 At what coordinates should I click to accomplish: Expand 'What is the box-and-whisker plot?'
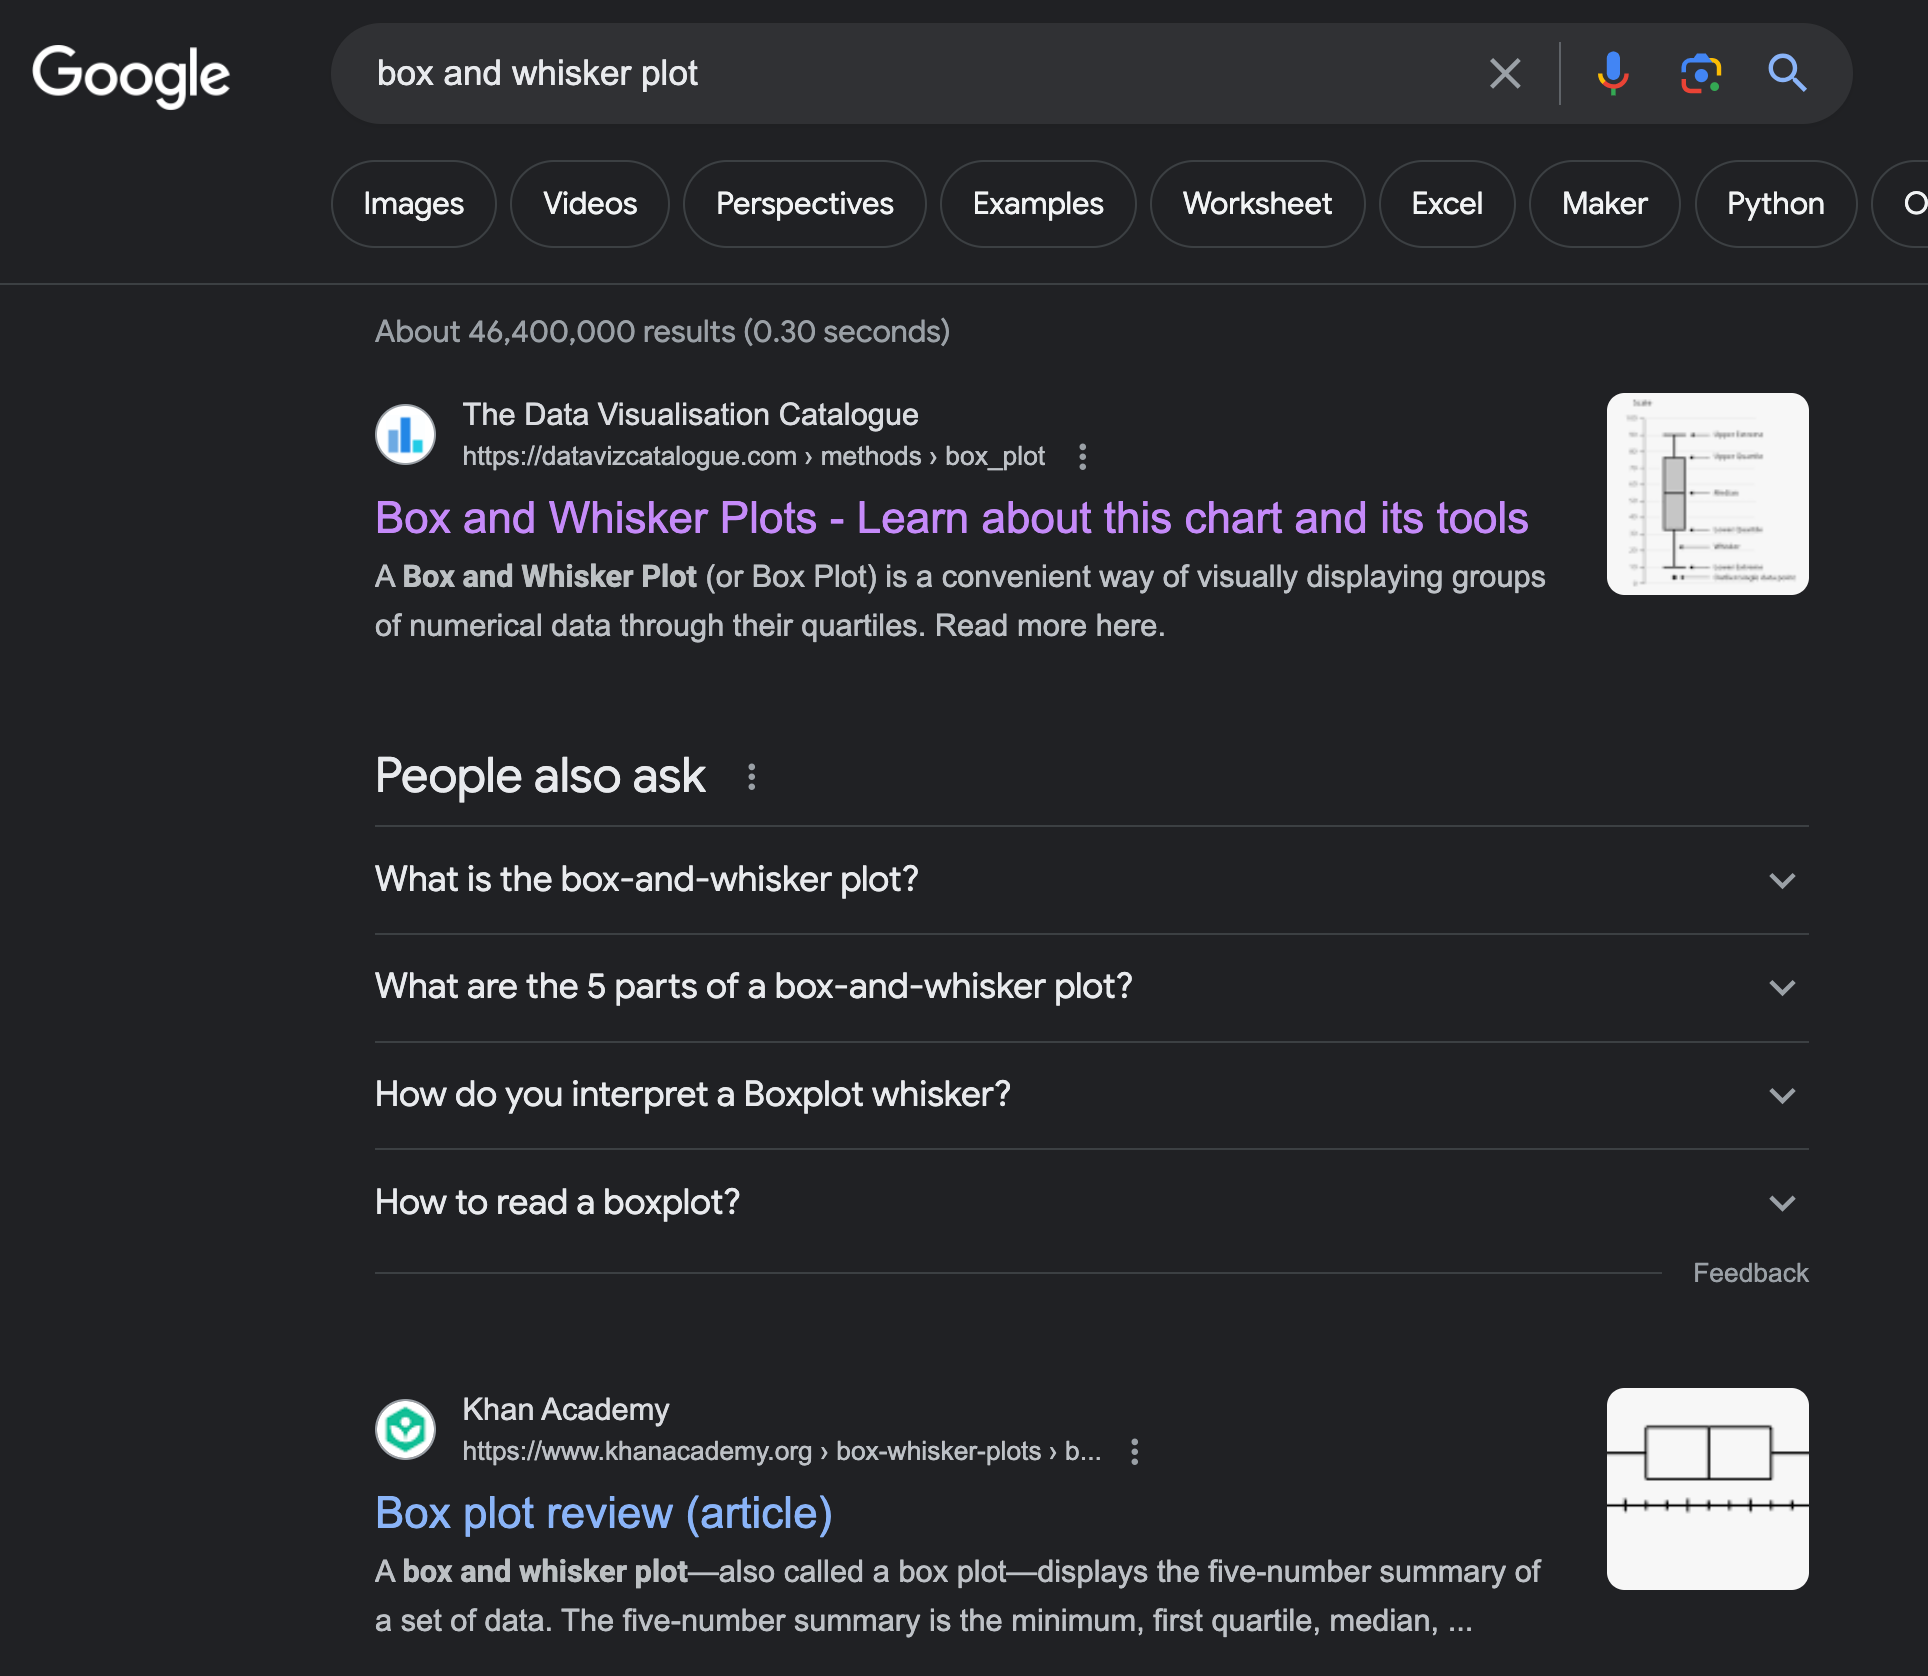coord(1091,880)
